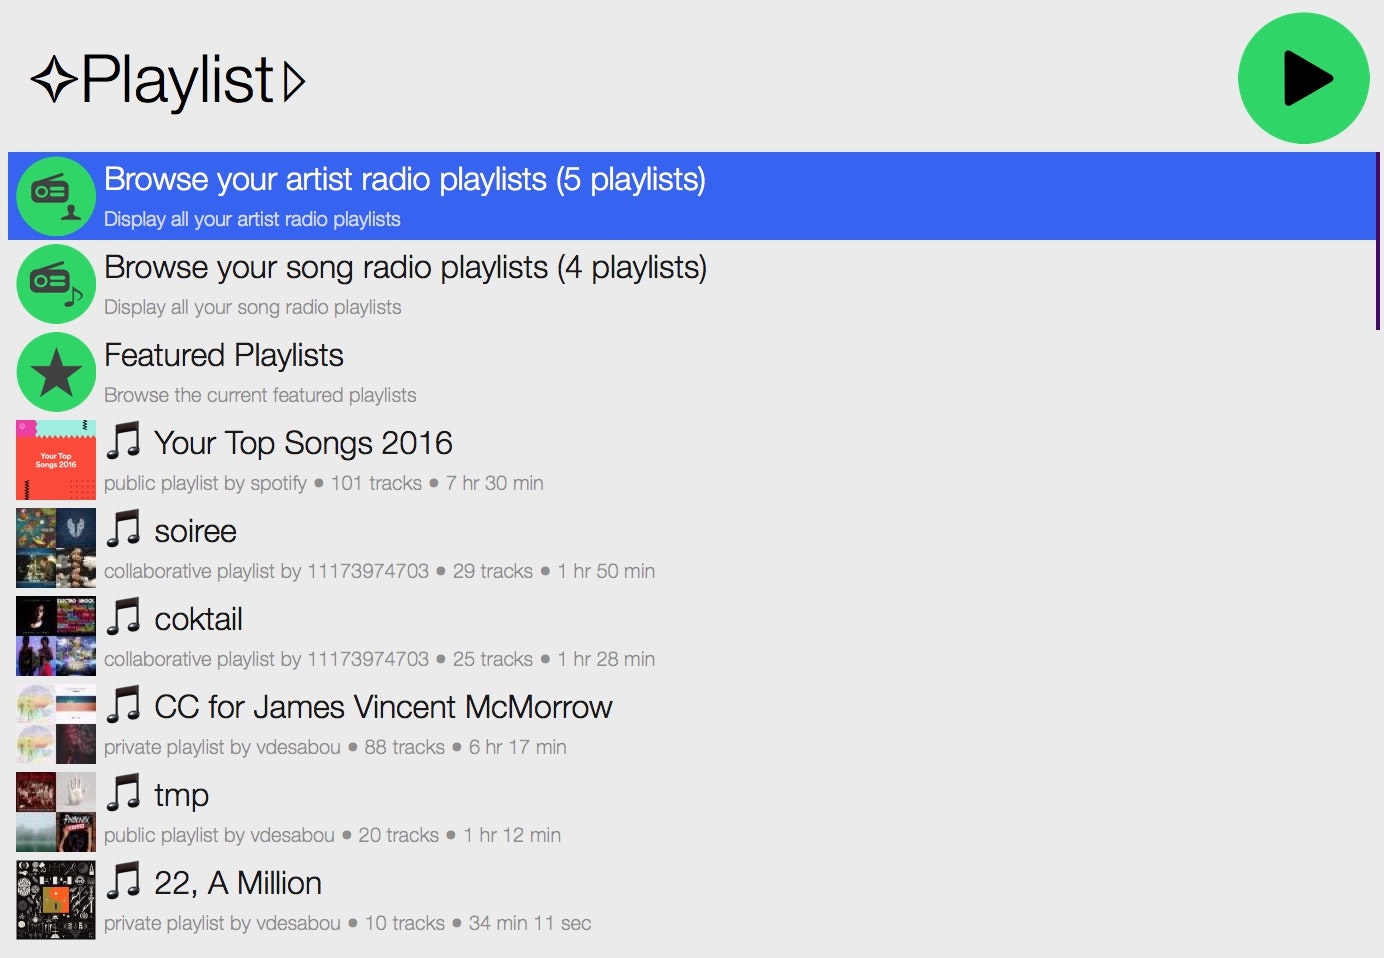Click the music note icon beside "soiree"

(122, 530)
